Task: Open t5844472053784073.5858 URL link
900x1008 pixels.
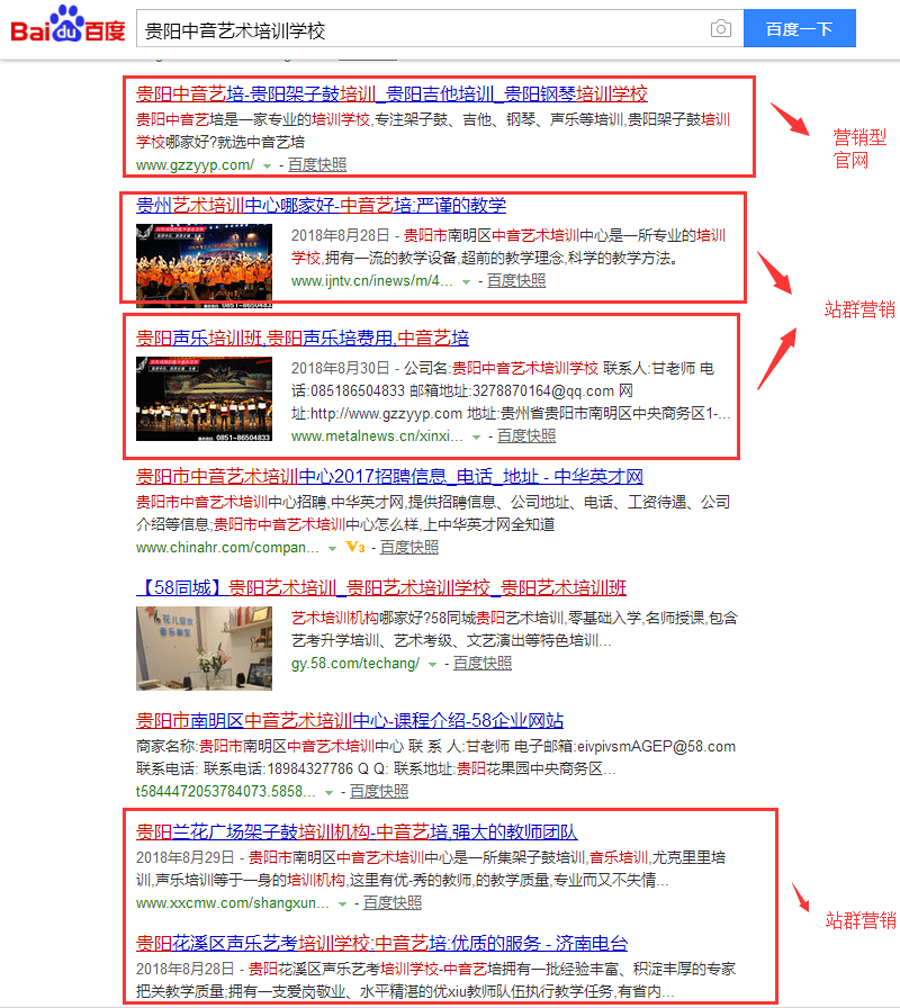Action: pyautogui.click(x=226, y=791)
